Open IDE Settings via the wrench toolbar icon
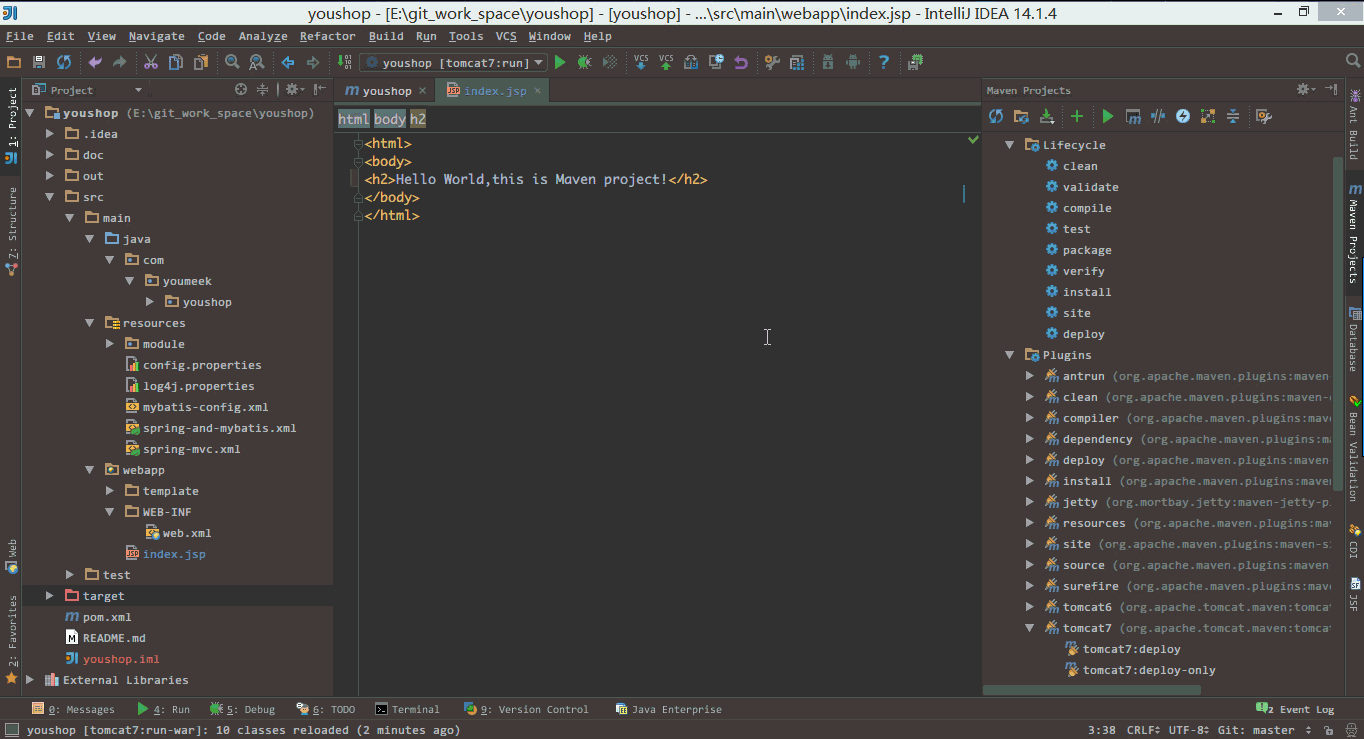Image resolution: width=1364 pixels, height=739 pixels. point(770,62)
